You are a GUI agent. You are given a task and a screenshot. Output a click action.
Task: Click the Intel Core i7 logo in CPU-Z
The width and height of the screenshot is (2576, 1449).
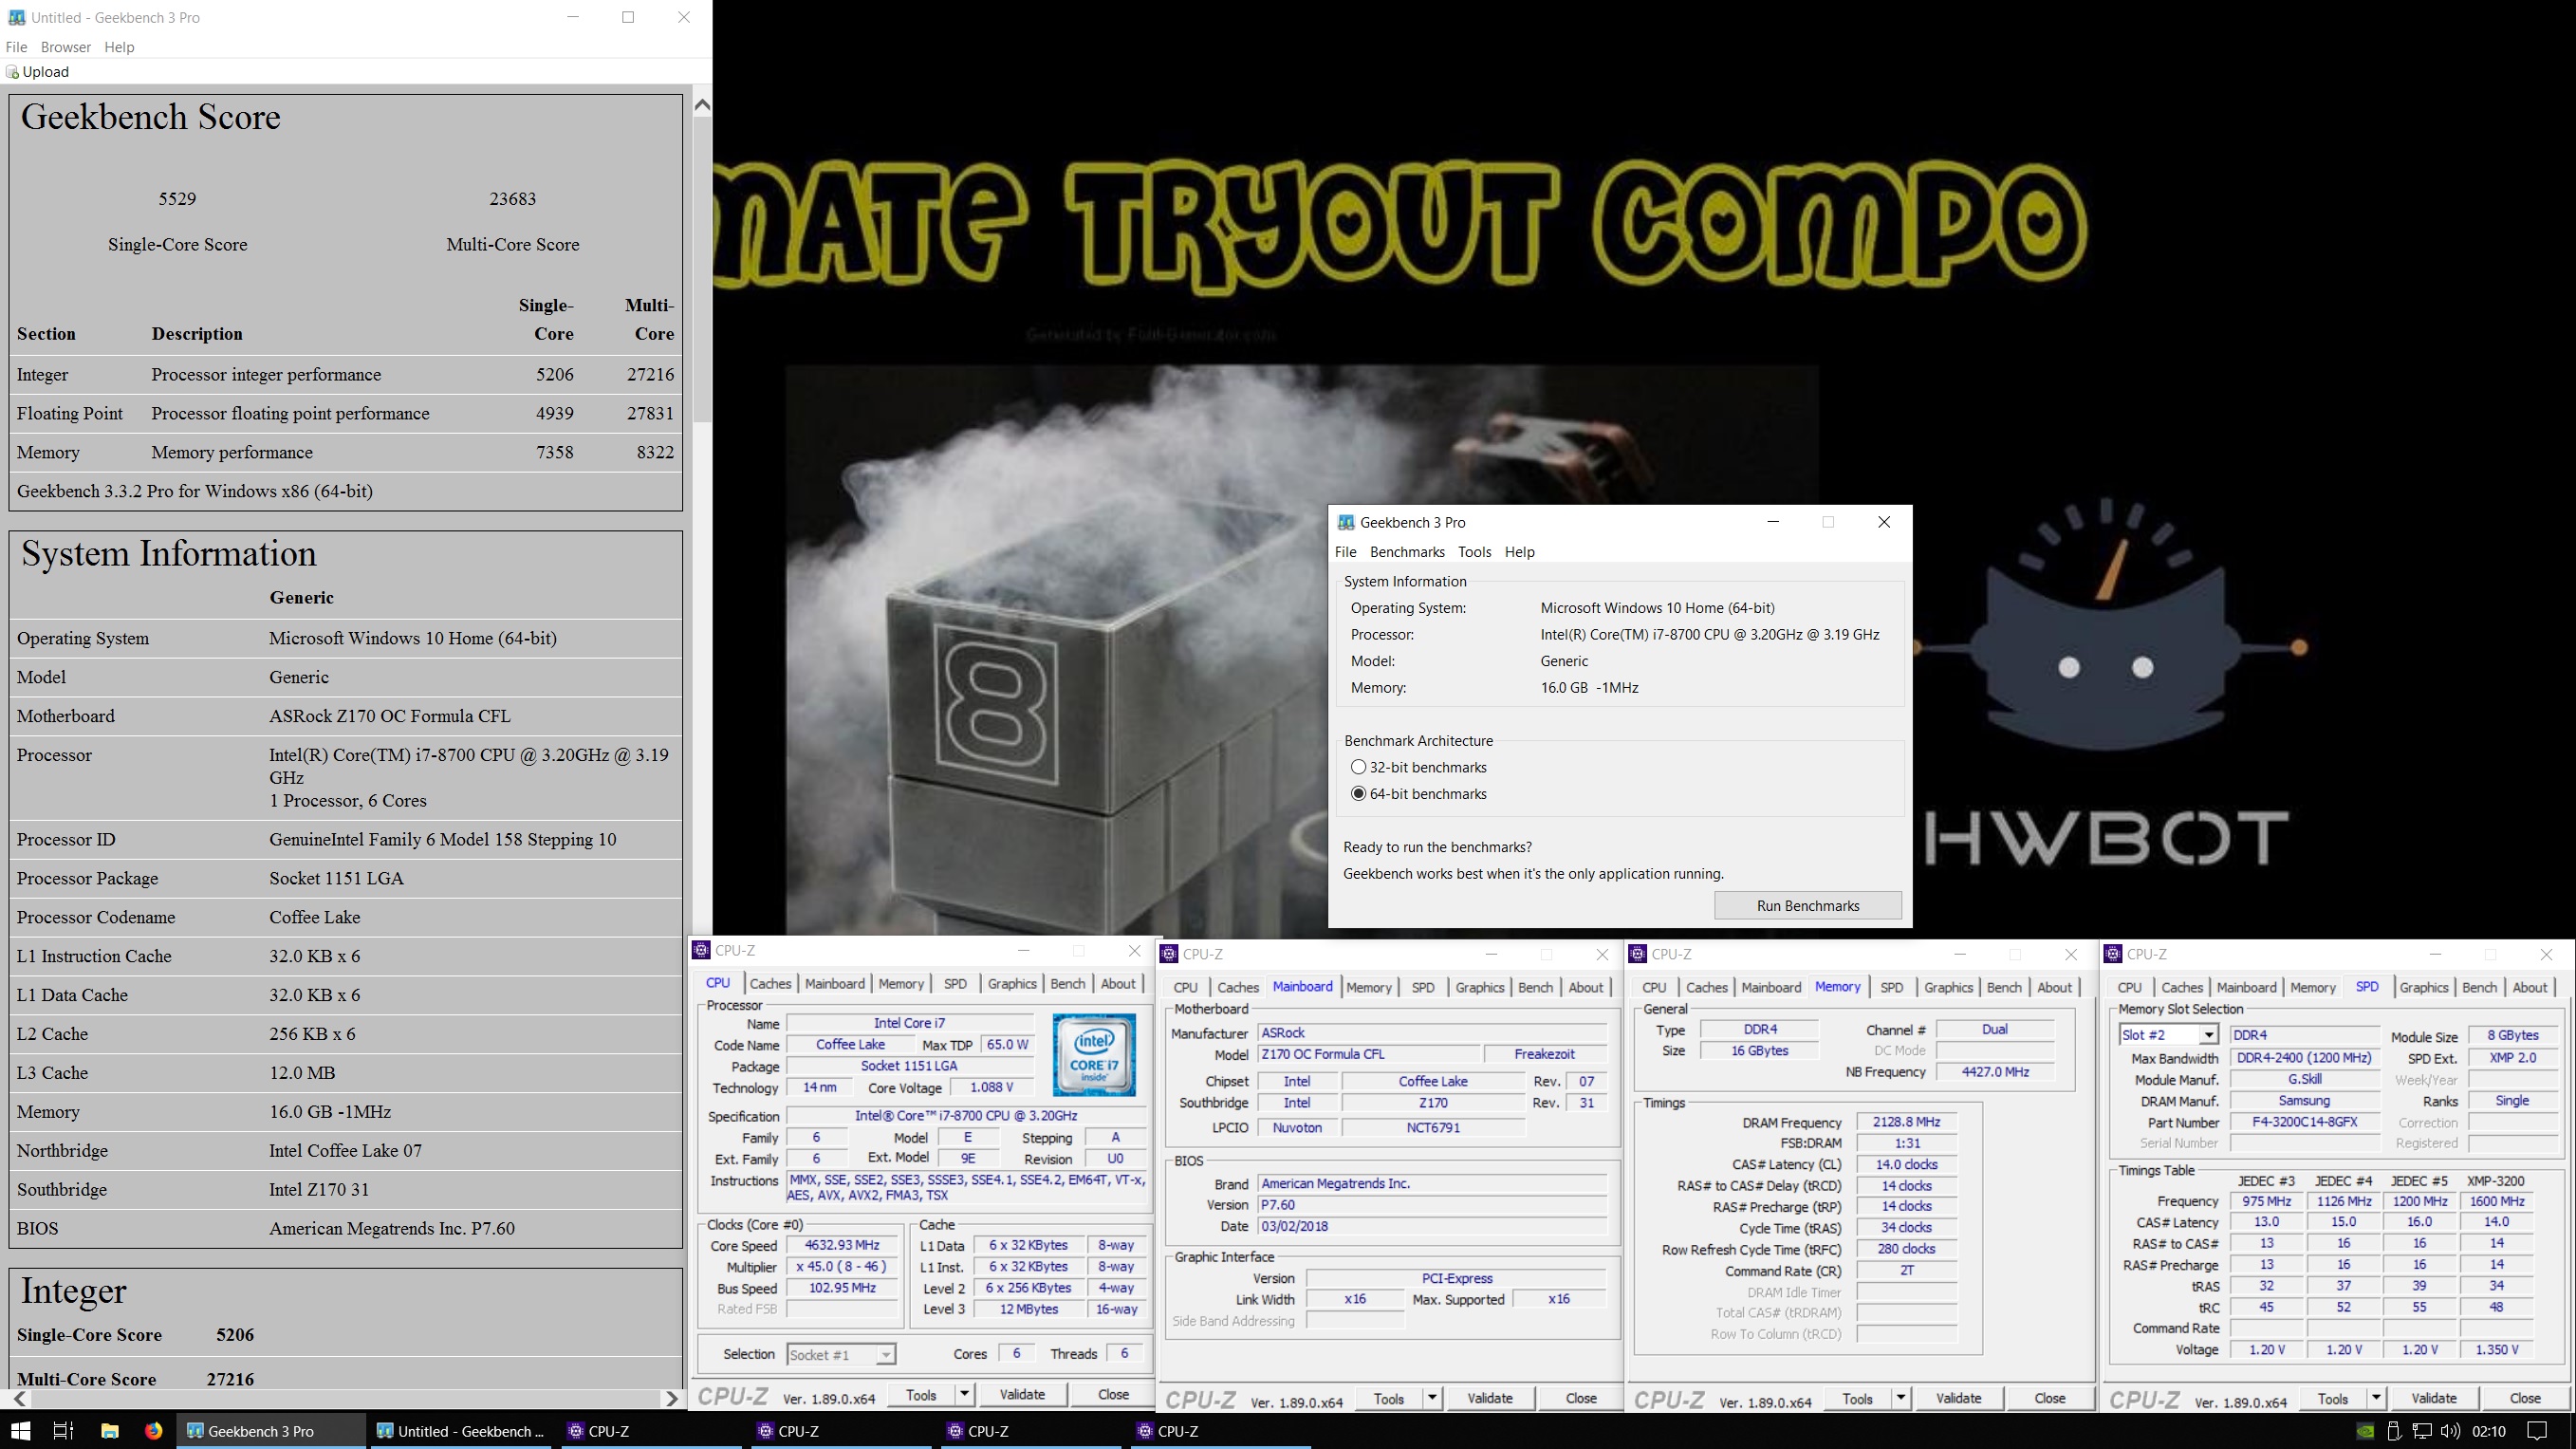point(1094,1055)
